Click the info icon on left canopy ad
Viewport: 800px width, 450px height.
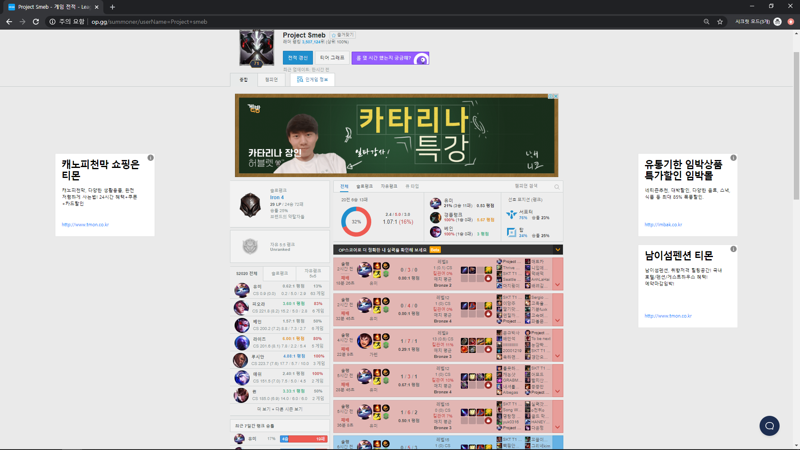pos(151,158)
